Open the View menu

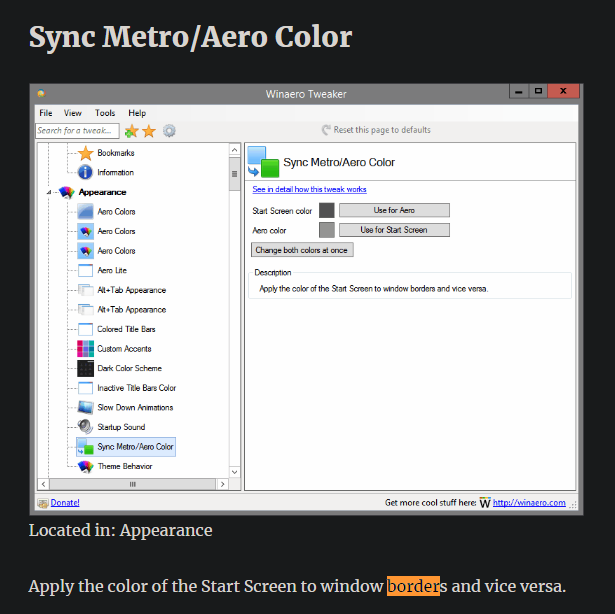pos(73,113)
